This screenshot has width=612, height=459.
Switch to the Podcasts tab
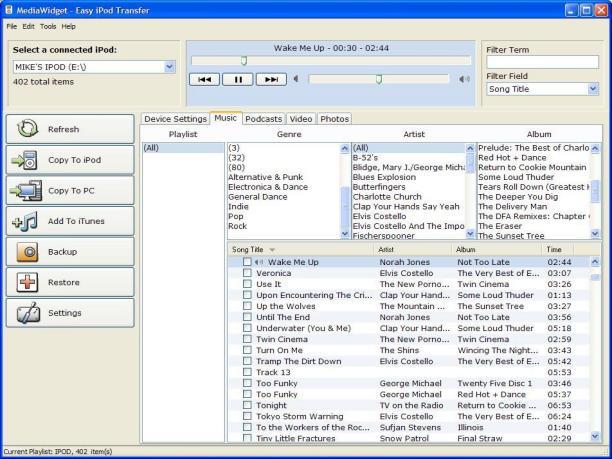(x=263, y=119)
